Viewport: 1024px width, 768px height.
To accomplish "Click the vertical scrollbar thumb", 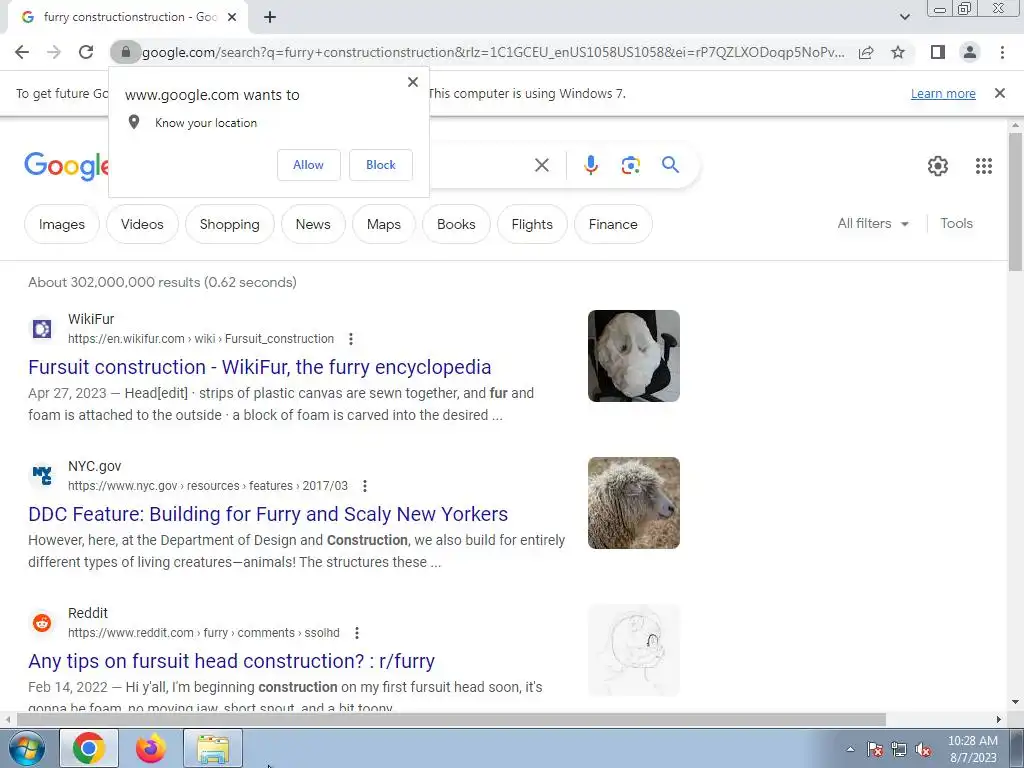I will click(x=1015, y=202).
